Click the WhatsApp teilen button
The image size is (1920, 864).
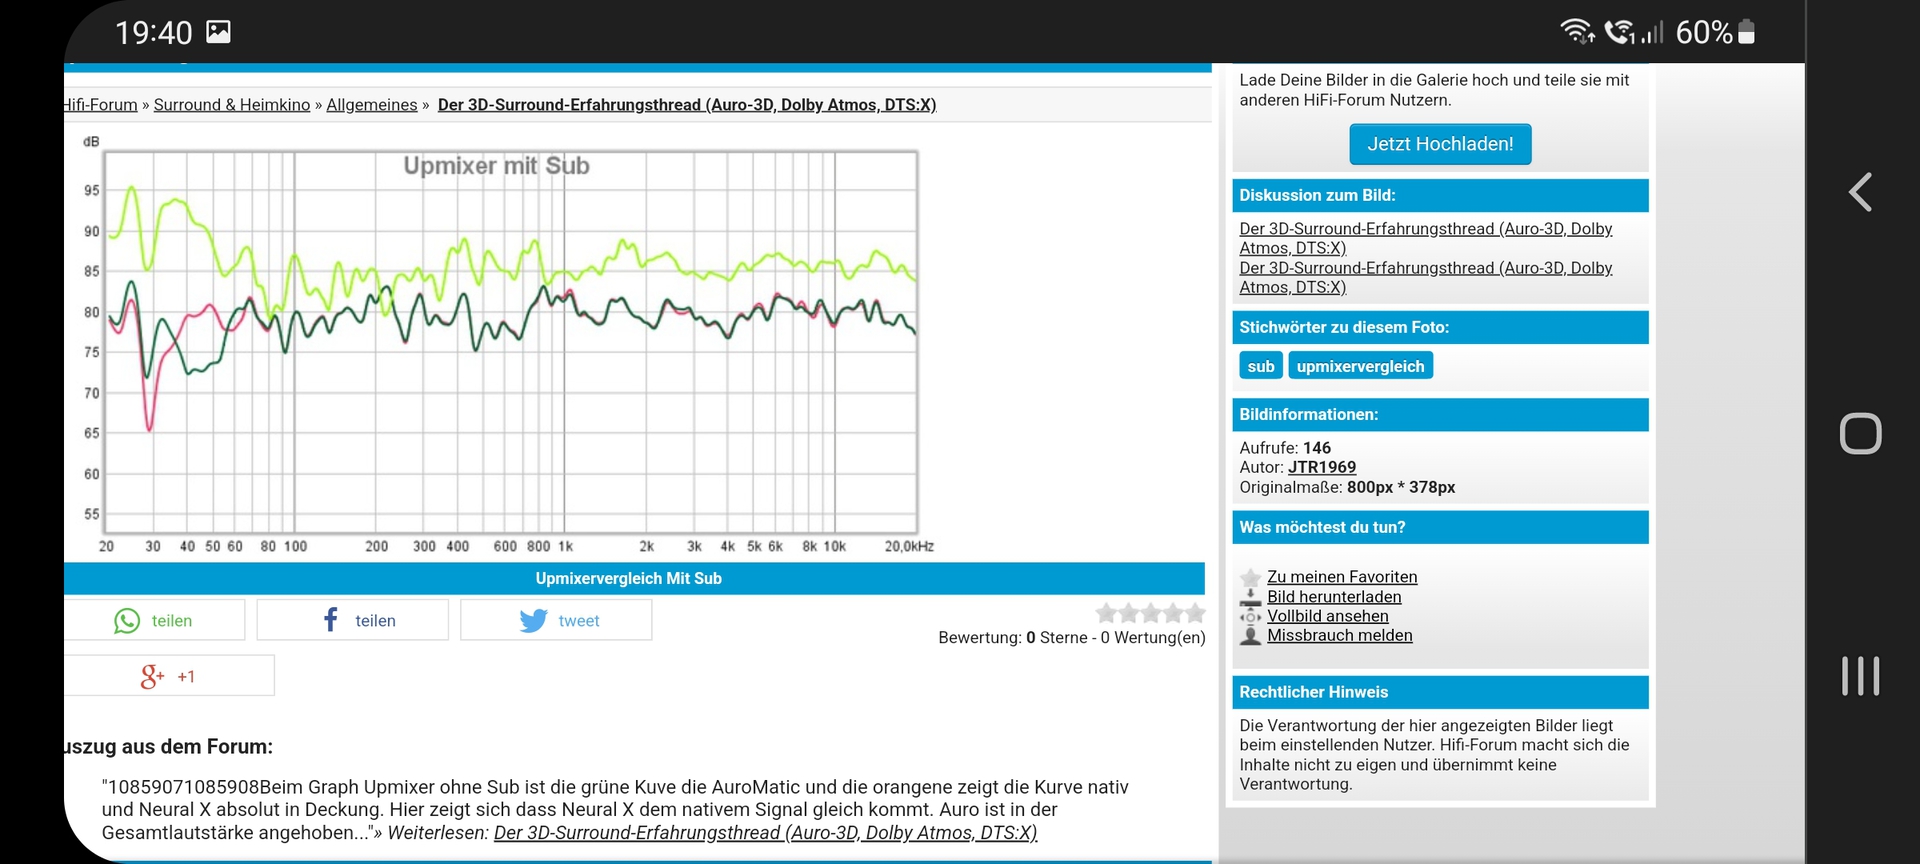click(154, 620)
